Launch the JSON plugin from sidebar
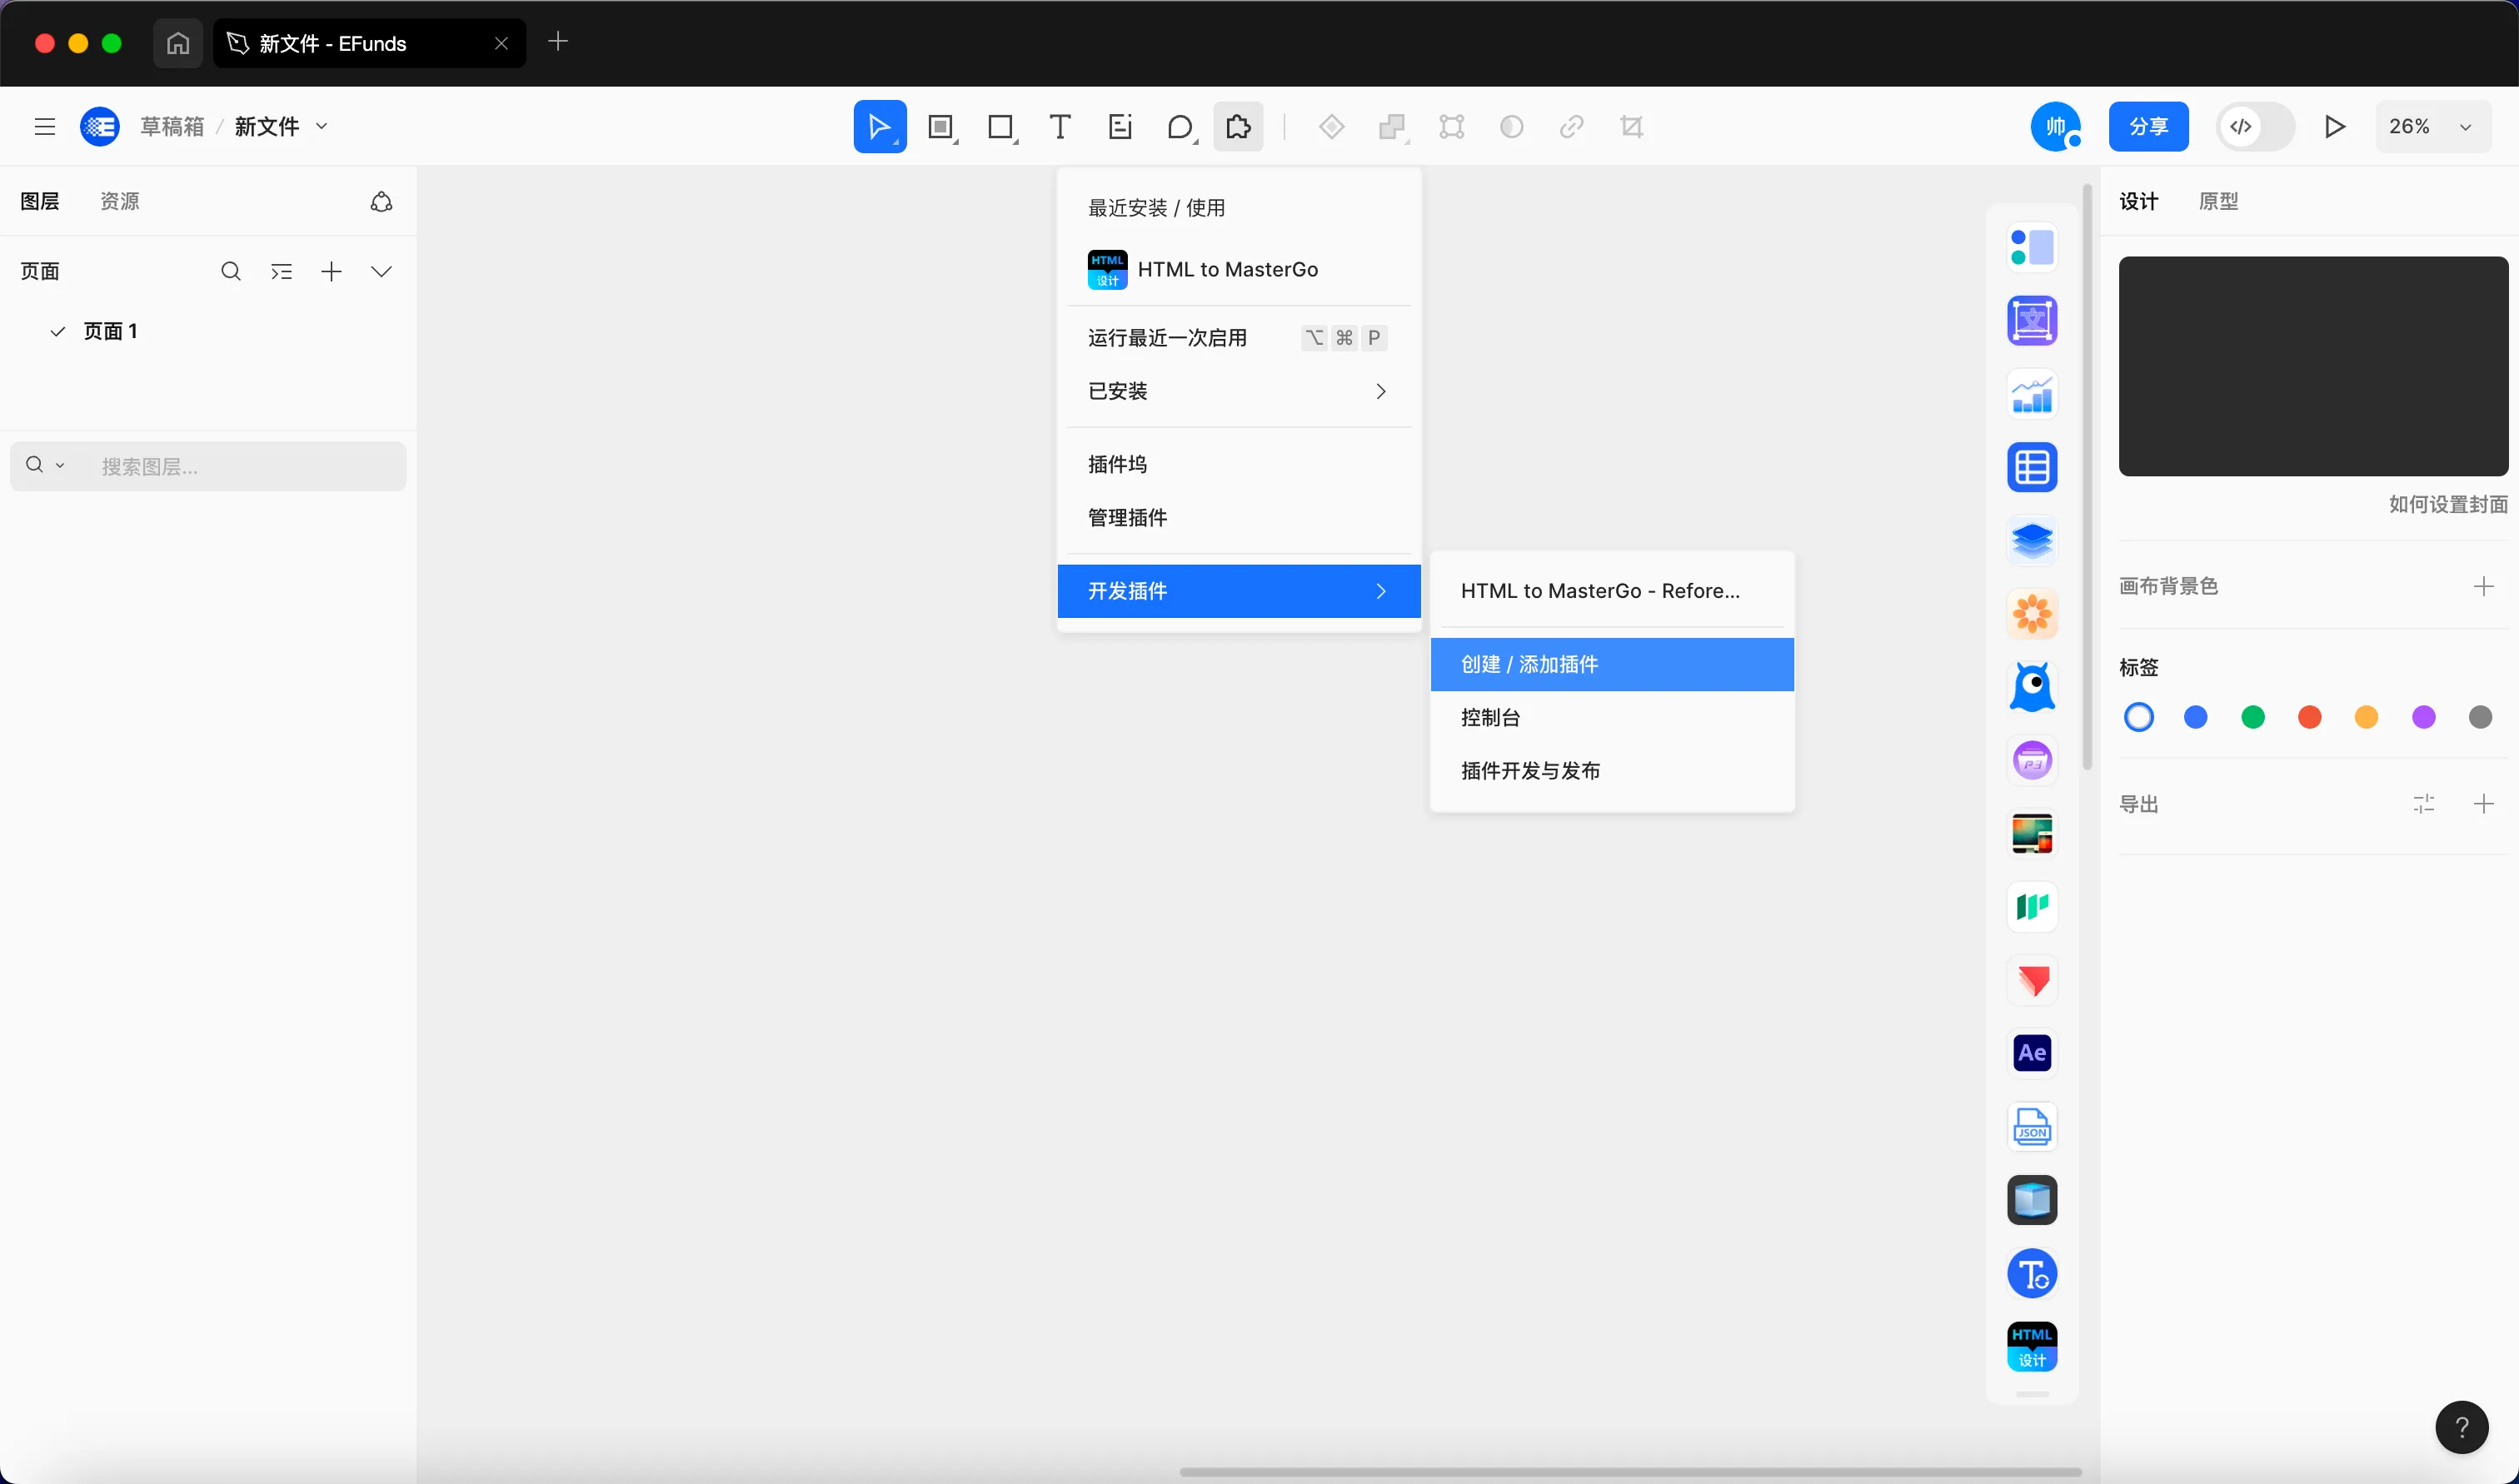 (x=2032, y=1126)
